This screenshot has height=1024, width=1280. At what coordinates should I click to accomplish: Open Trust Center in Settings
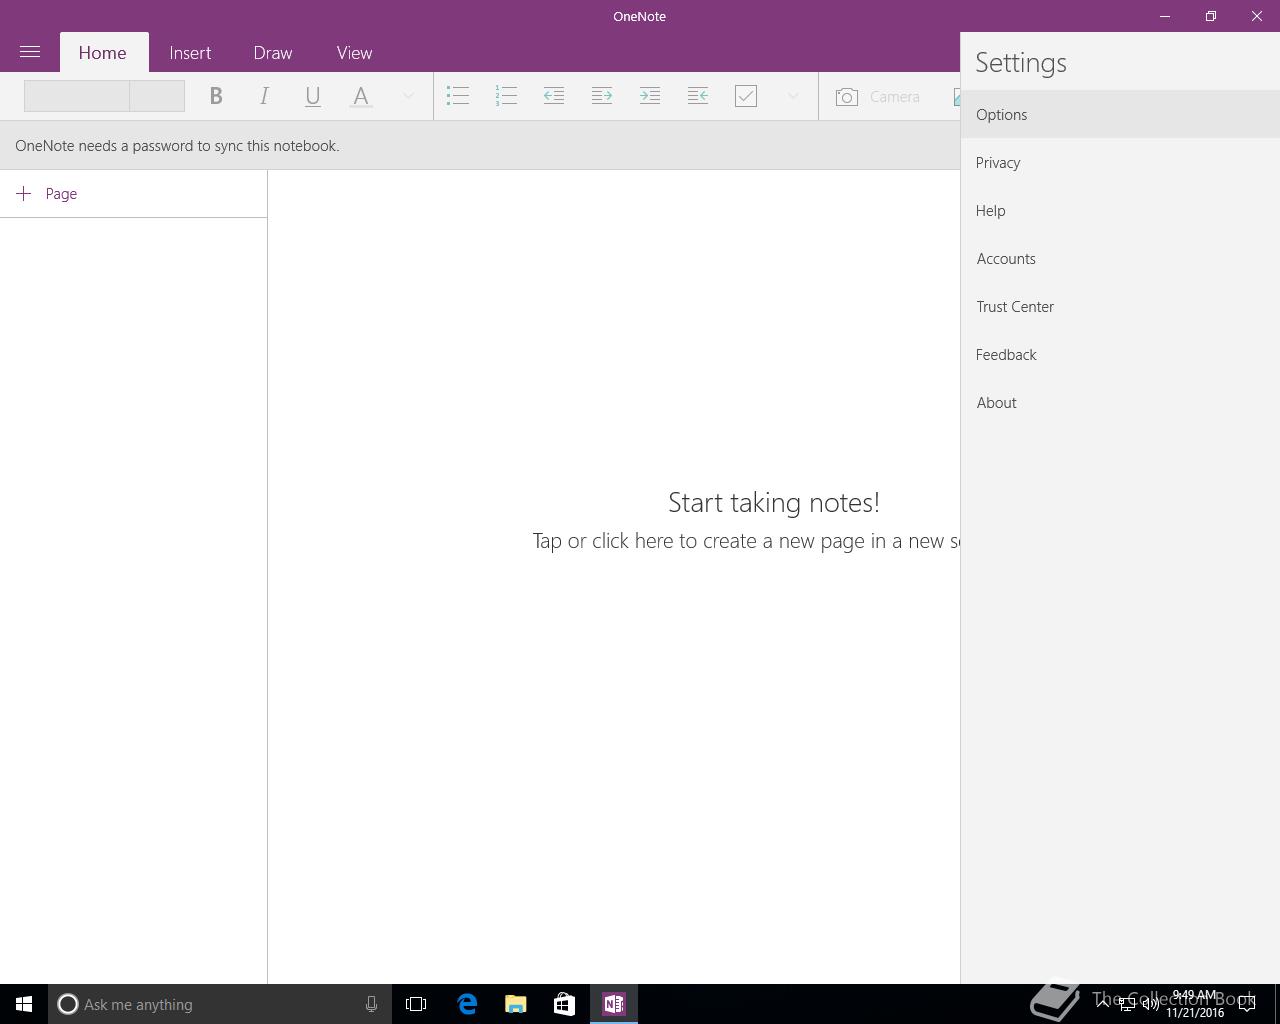[x=1120, y=306]
